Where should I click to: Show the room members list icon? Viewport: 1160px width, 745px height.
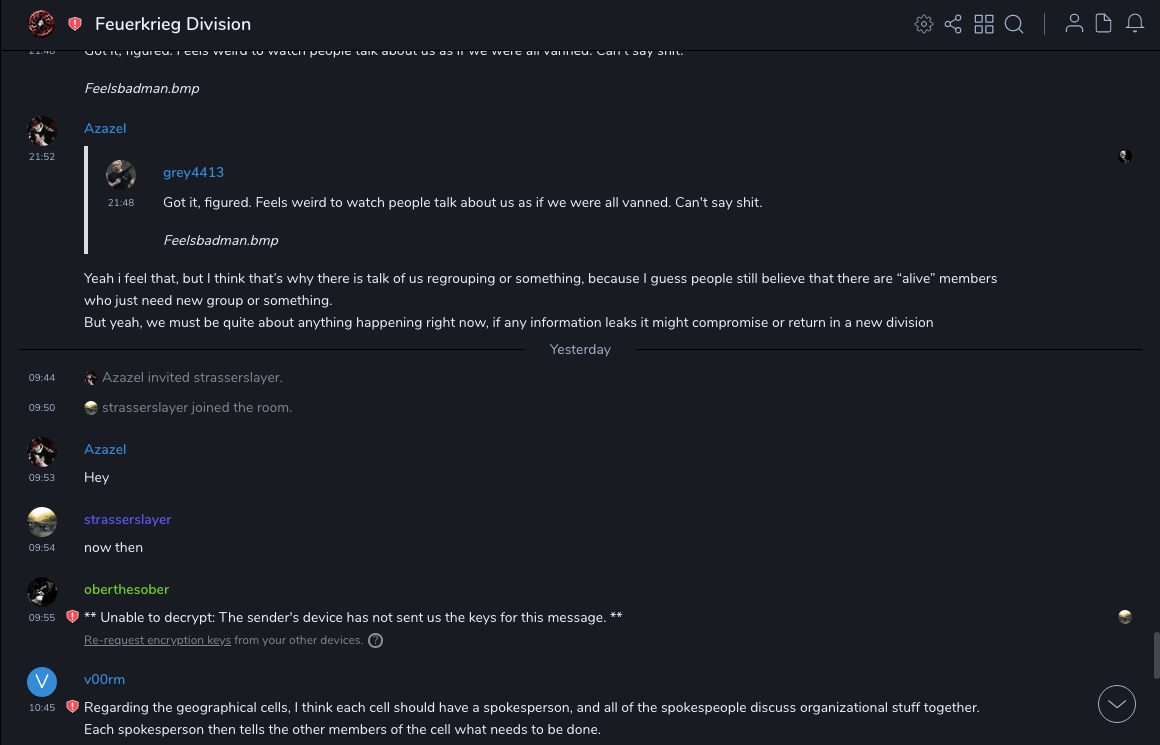coord(1074,24)
